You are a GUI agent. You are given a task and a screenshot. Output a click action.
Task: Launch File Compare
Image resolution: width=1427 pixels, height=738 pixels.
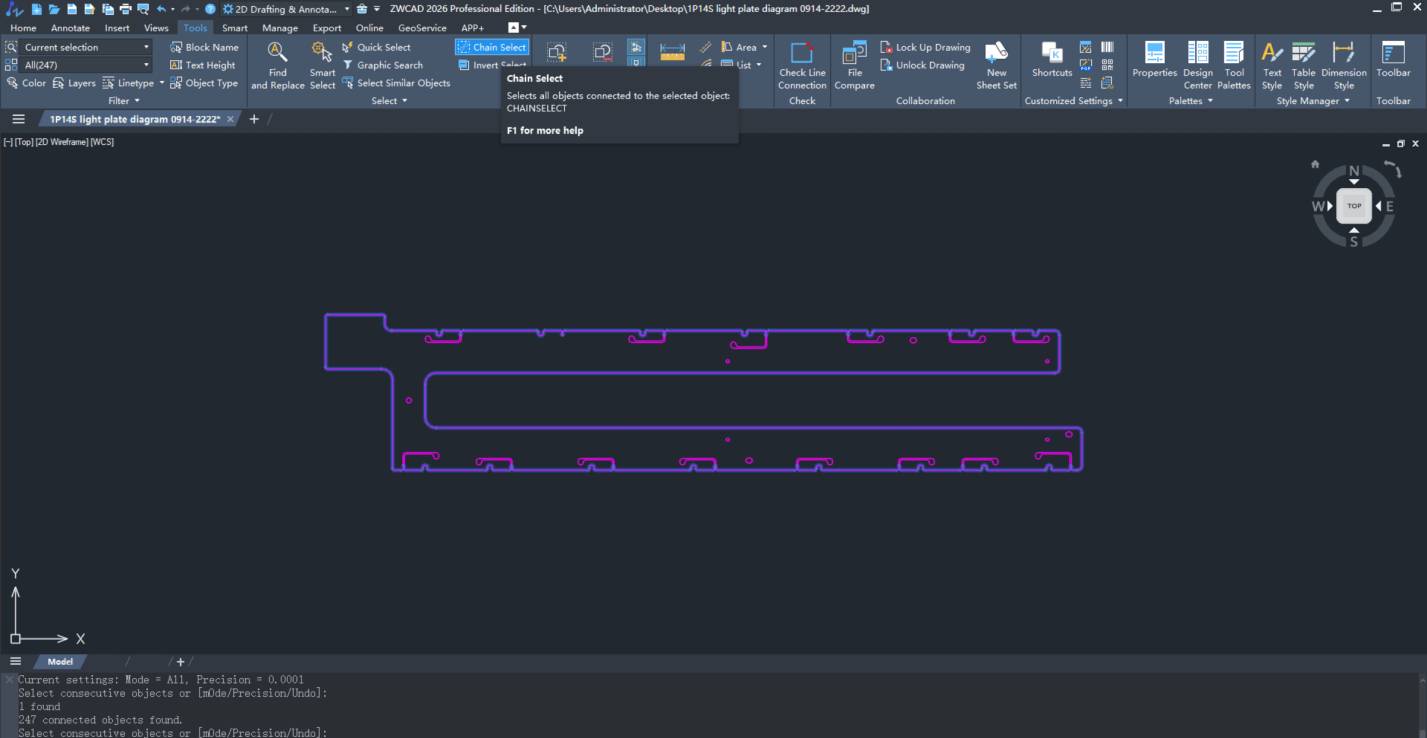click(x=854, y=65)
